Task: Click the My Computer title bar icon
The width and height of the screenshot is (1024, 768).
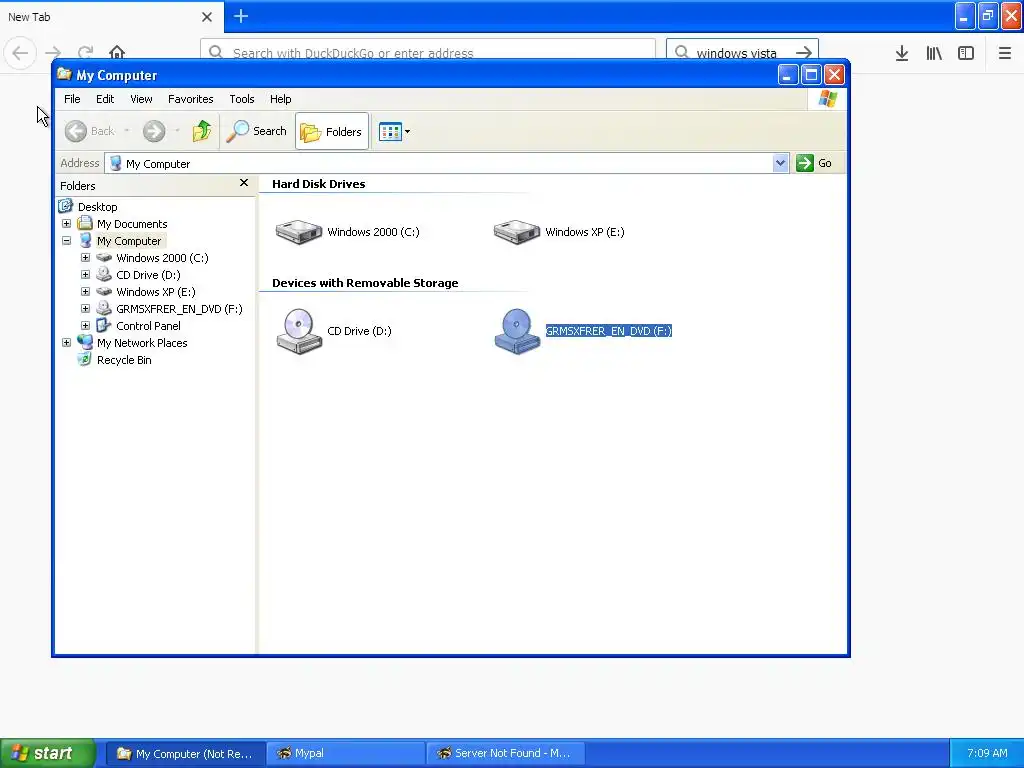Action: (64, 74)
